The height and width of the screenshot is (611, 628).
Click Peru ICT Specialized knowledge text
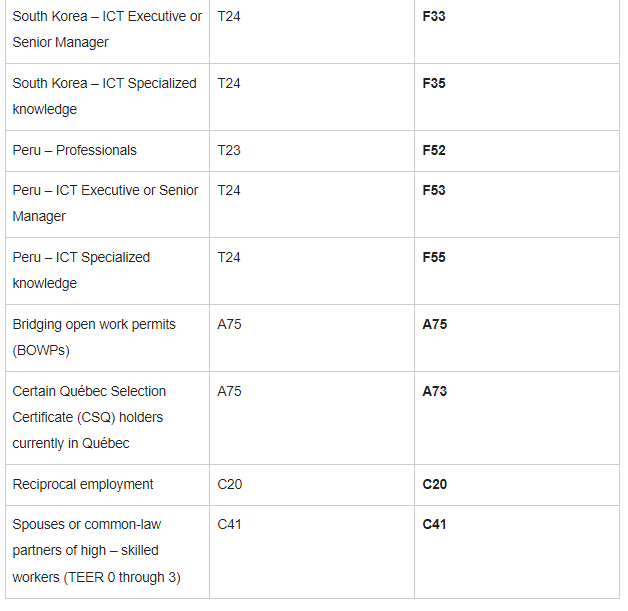pyautogui.click(x=81, y=270)
